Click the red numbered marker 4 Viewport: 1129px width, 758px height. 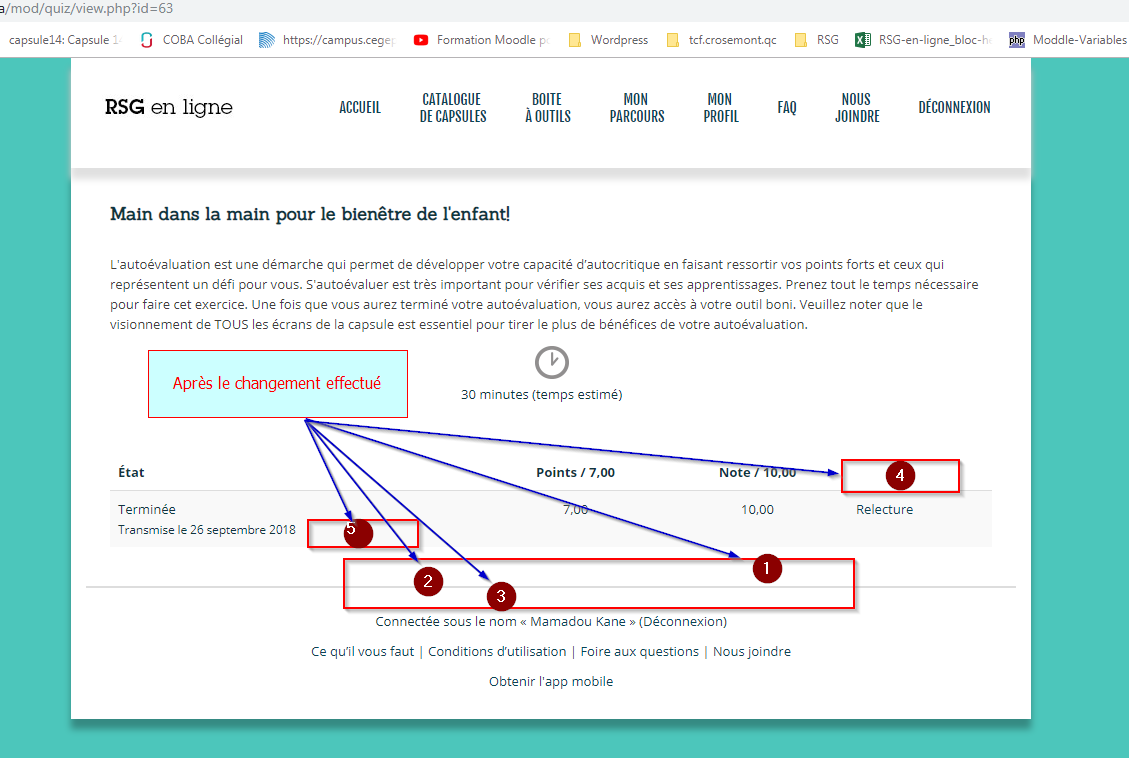coord(900,476)
